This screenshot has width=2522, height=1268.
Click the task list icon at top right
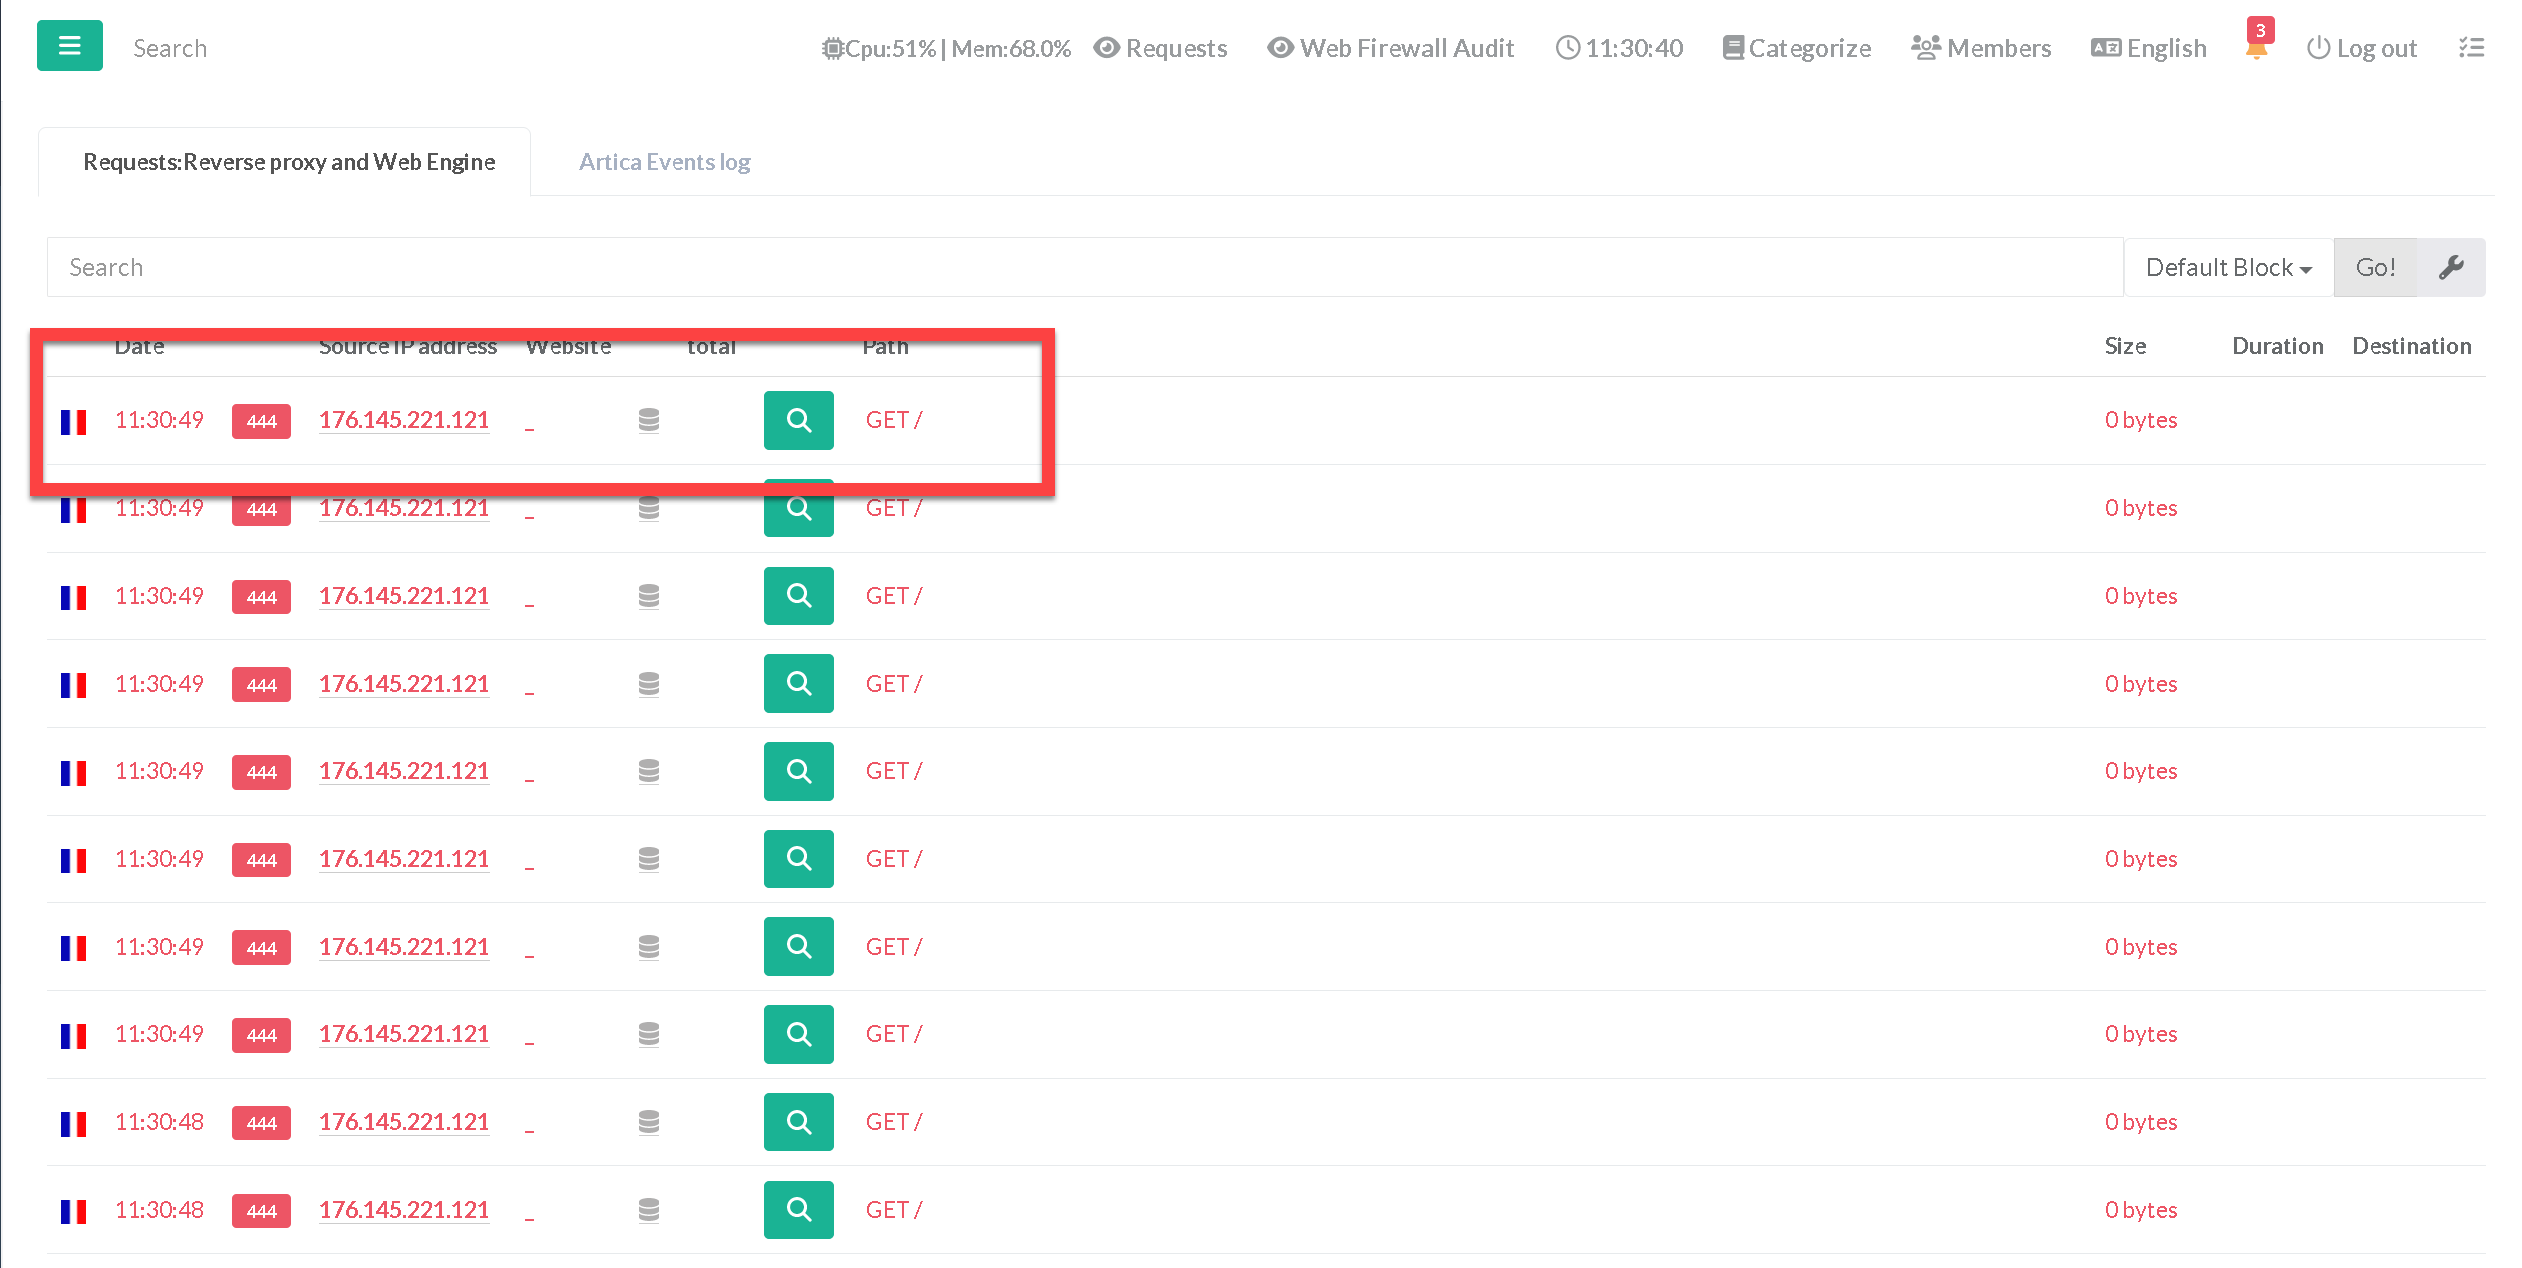(2471, 48)
